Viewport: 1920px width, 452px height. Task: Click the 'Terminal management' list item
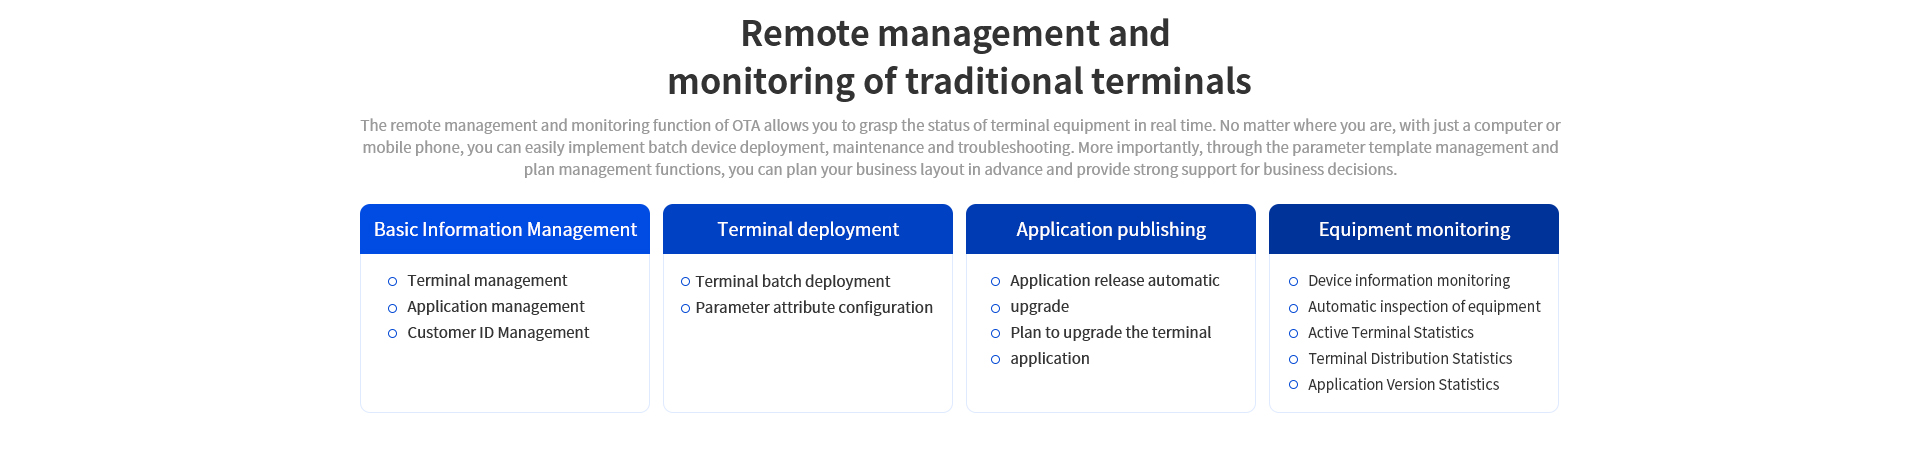tap(487, 281)
